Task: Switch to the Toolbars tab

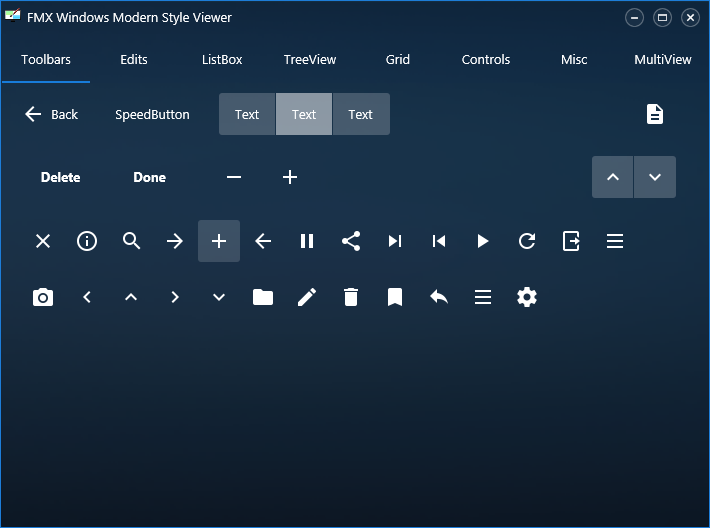Action: [46, 60]
